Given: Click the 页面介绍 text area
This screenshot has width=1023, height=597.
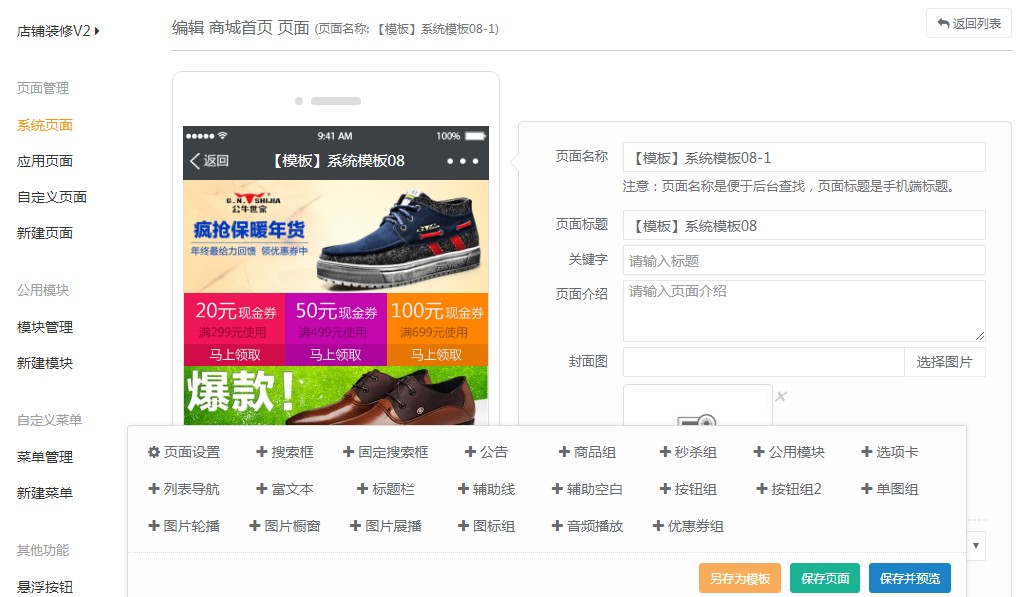Looking at the screenshot, I should 804,311.
